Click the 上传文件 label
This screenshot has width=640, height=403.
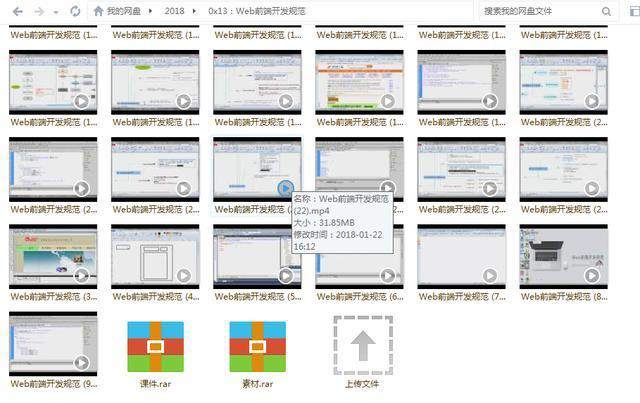(x=362, y=384)
